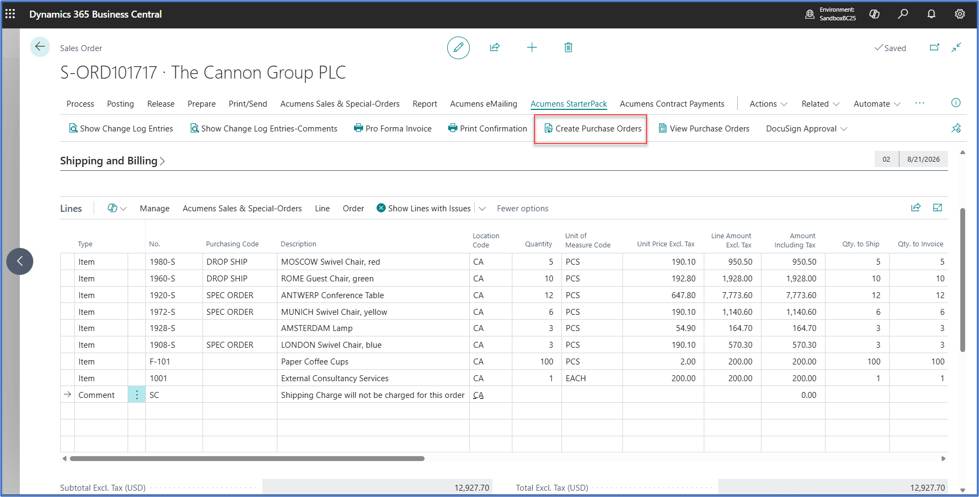Click Line menu in Lines toolbar
Image resolution: width=979 pixels, height=497 pixels.
322,209
